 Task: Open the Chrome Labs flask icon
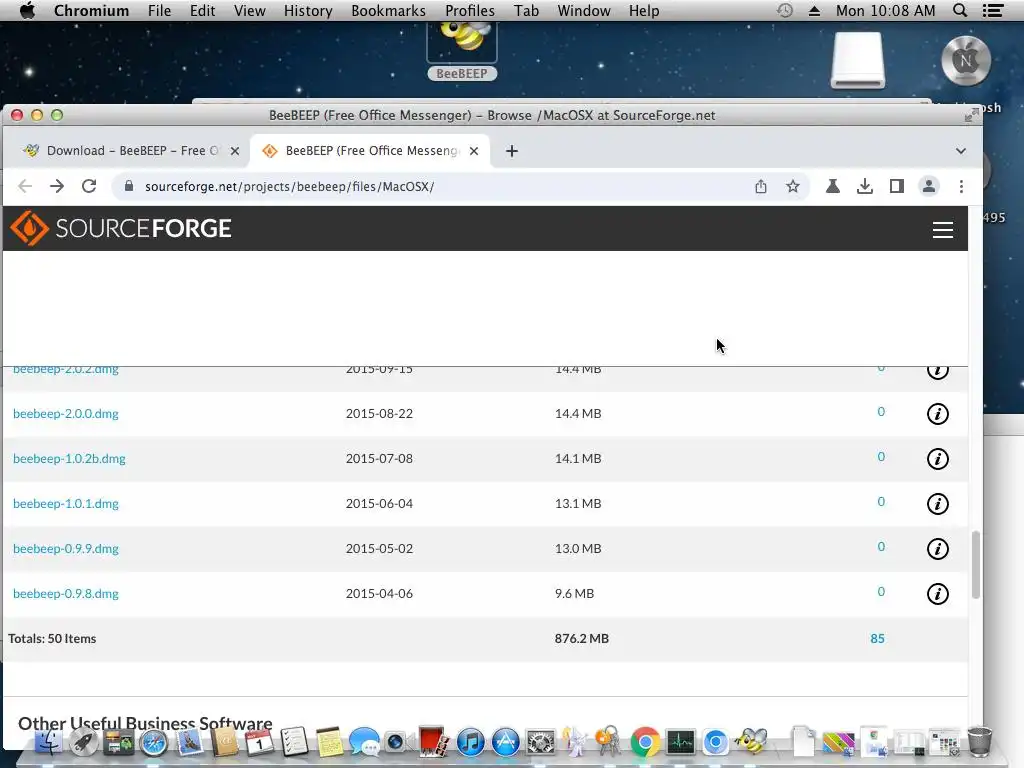click(832, 186)
